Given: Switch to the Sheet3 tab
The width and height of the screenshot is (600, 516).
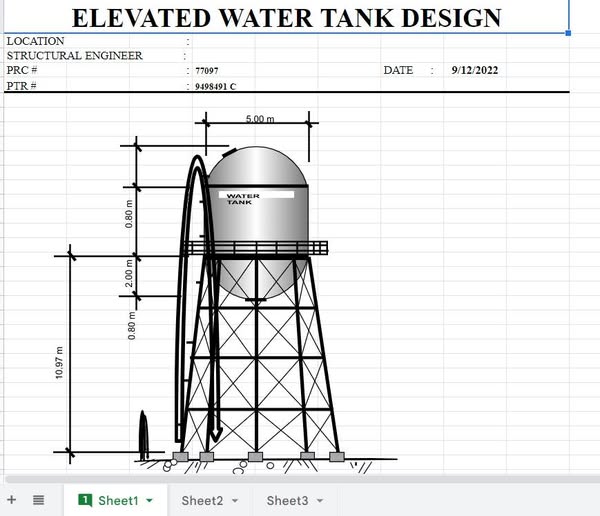Looking at the screenshot, I should coord(287,500).
